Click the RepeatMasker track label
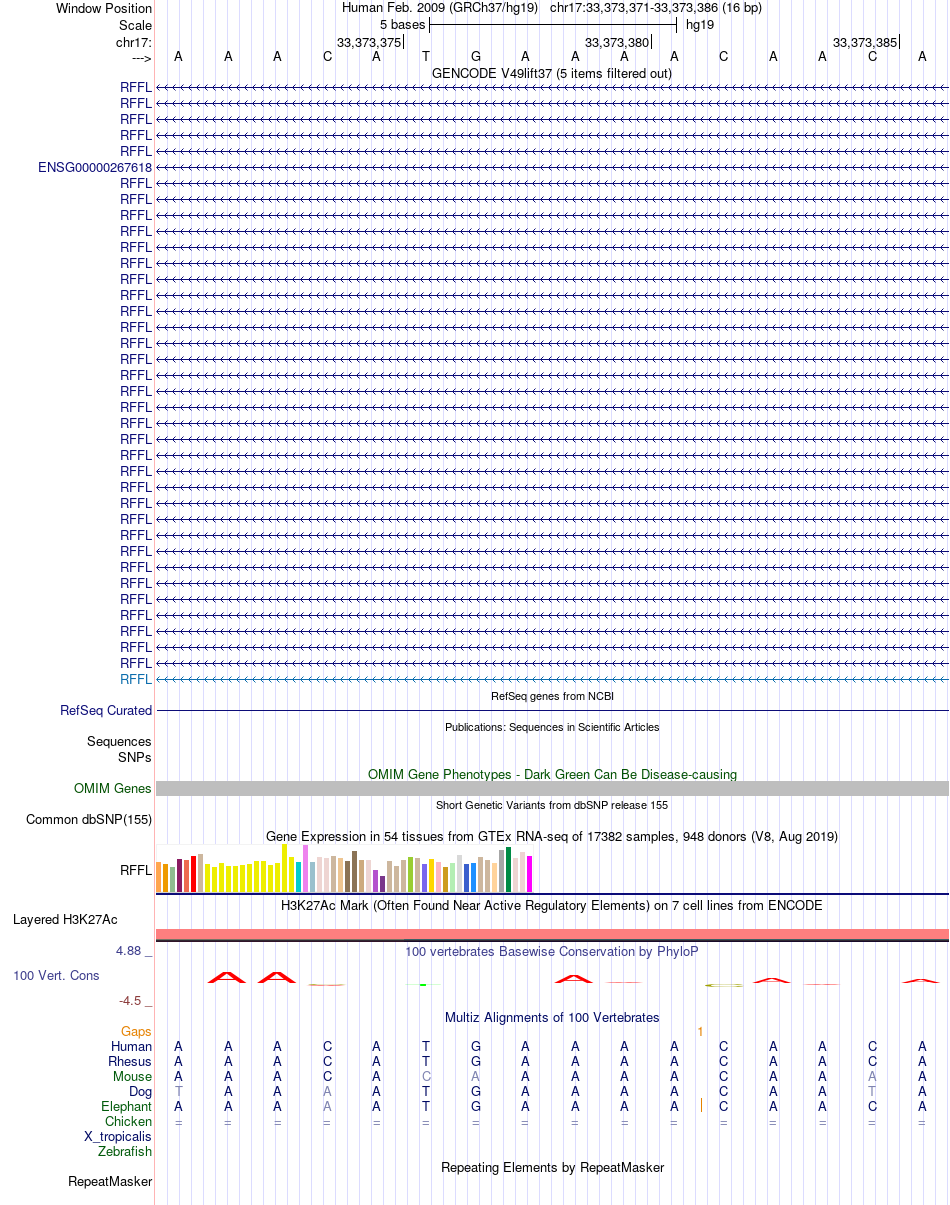The image size is (950, 1205). tap(110, 1182)
